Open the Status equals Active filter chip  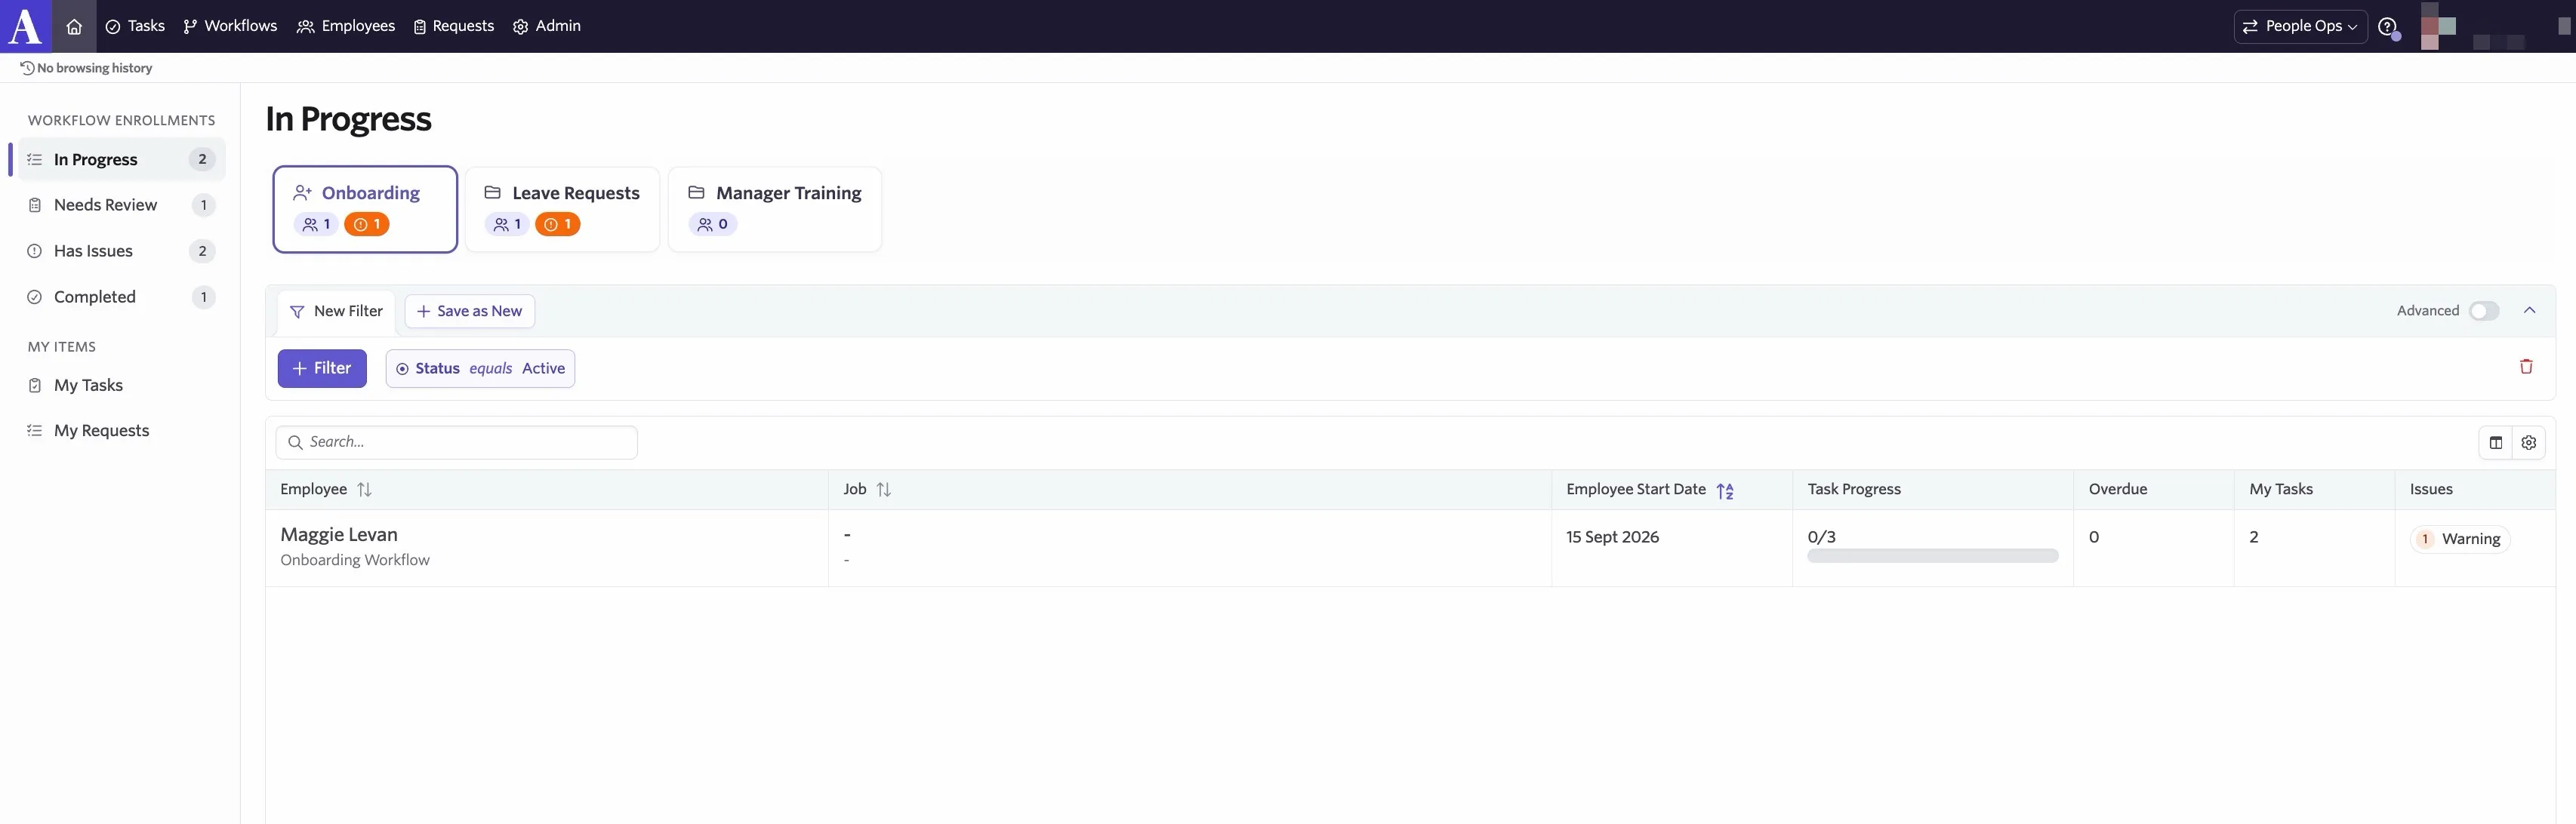tap(480, 368)
